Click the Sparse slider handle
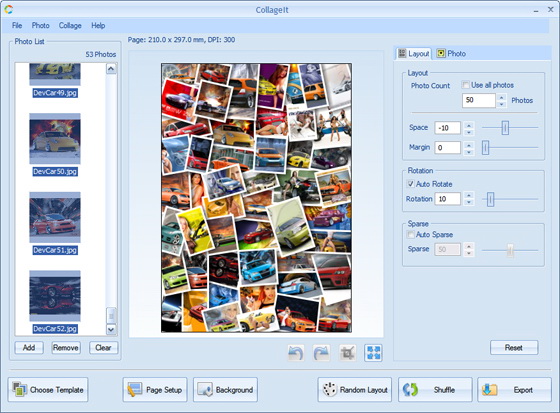 tap(510, 250)
